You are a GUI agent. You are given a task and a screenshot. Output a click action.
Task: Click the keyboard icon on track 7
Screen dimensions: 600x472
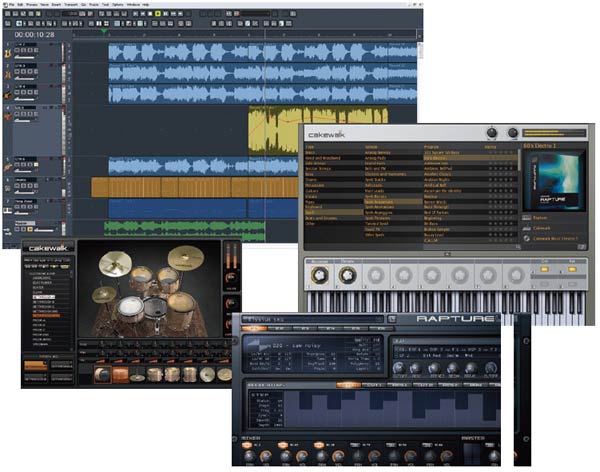pos(7,209)
